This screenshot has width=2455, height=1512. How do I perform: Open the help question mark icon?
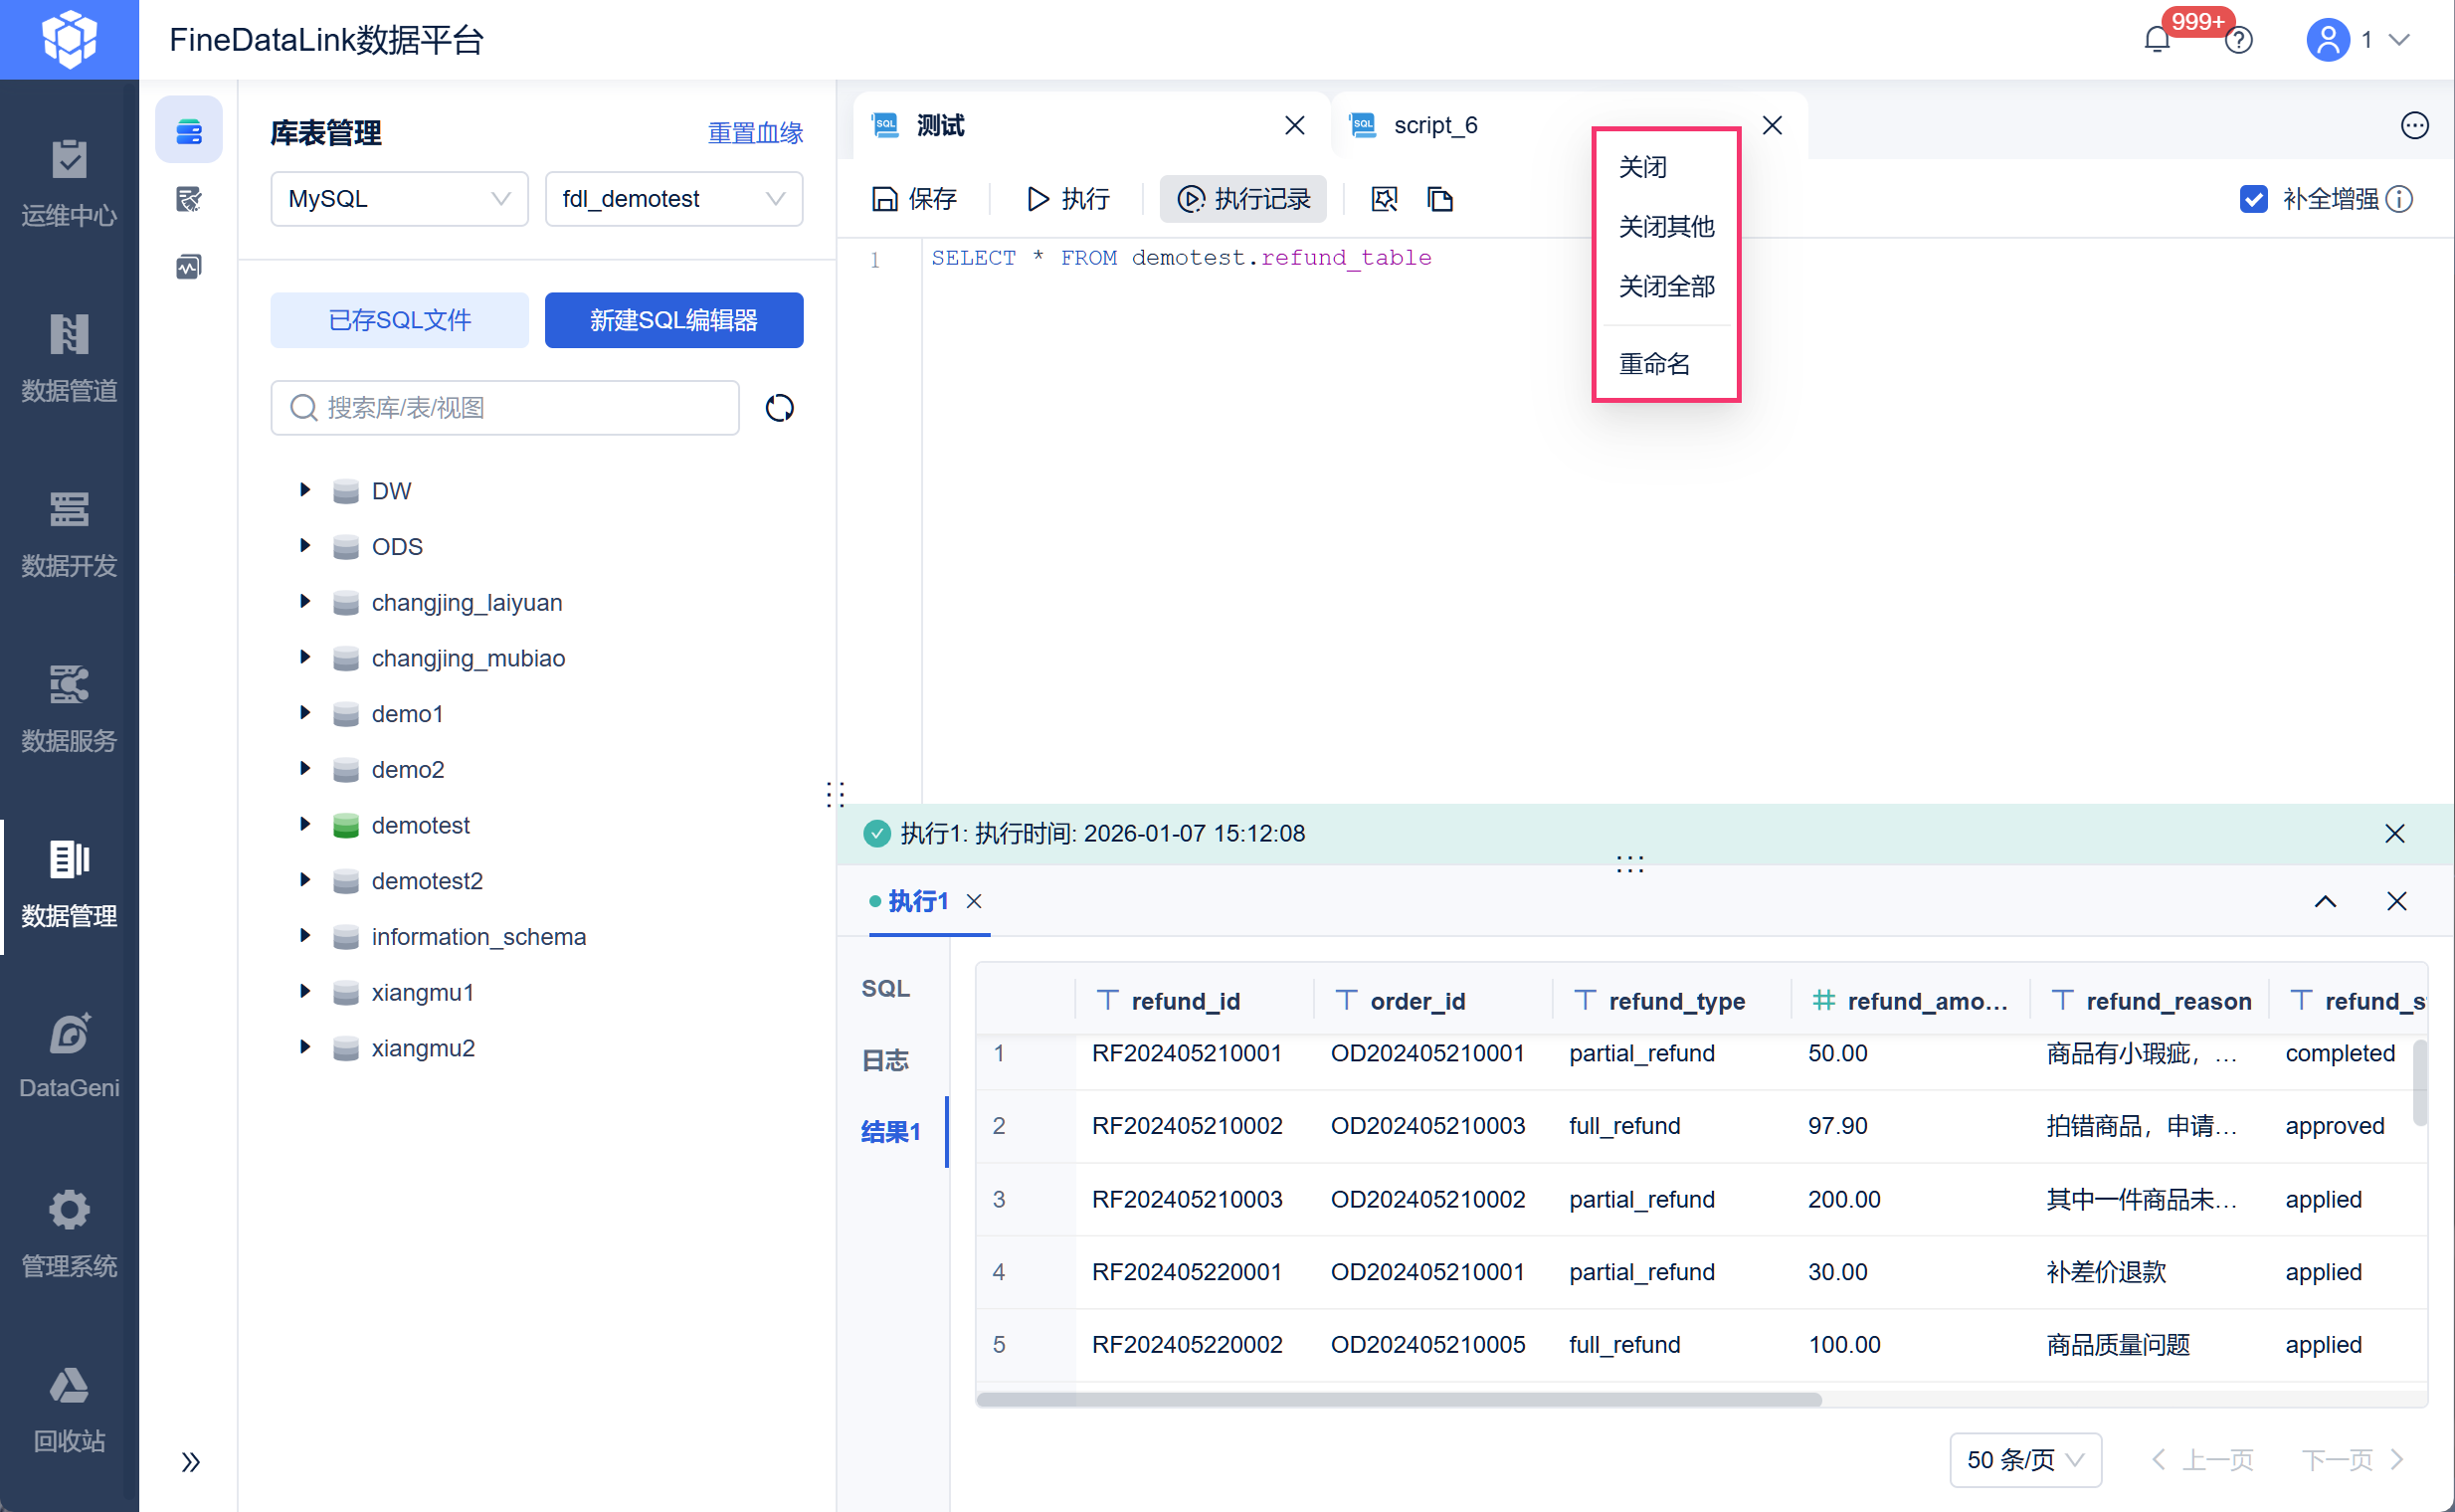point(2239,40)
